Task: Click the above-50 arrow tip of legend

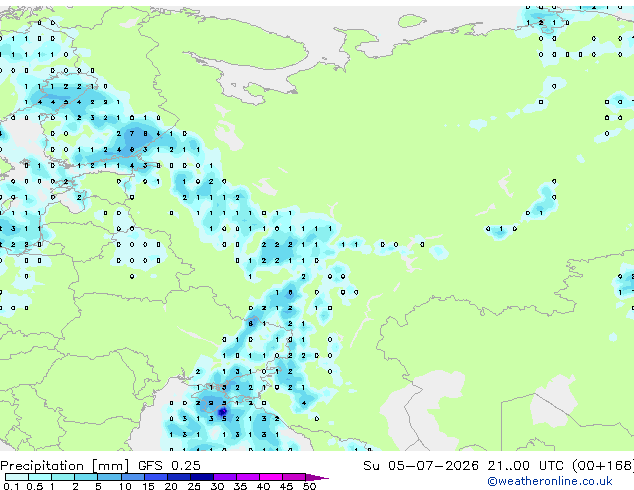Action: 317,477
